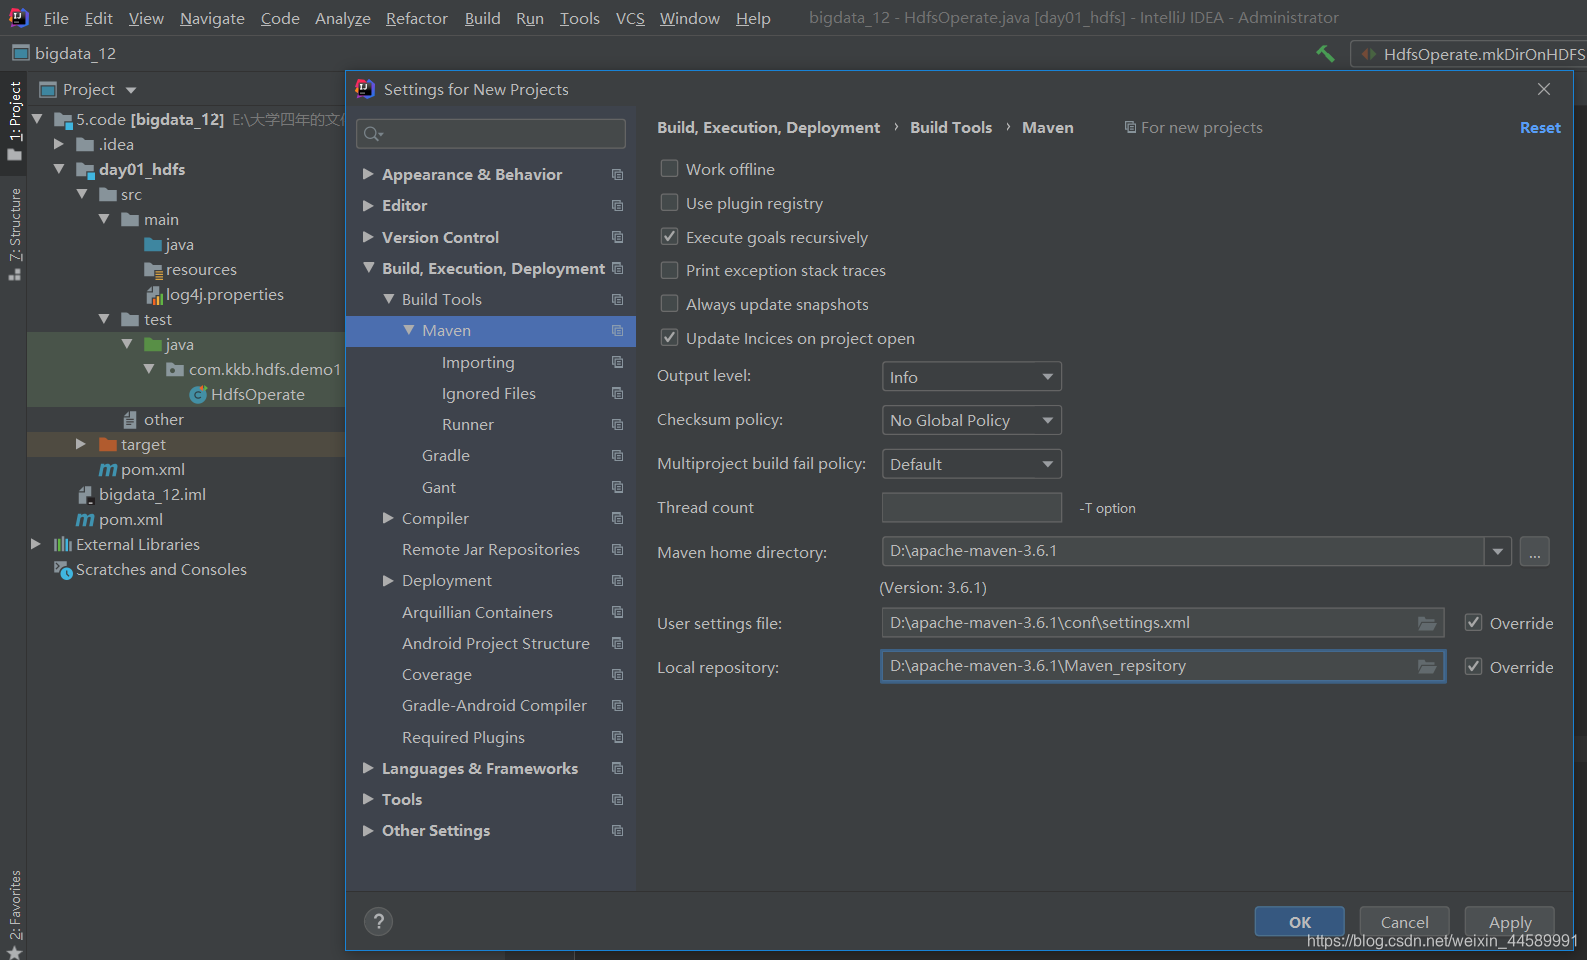1587x960 pixels.
Task: Click the bigdata_12 project icon in navigation bar
Action: [20, 53]
